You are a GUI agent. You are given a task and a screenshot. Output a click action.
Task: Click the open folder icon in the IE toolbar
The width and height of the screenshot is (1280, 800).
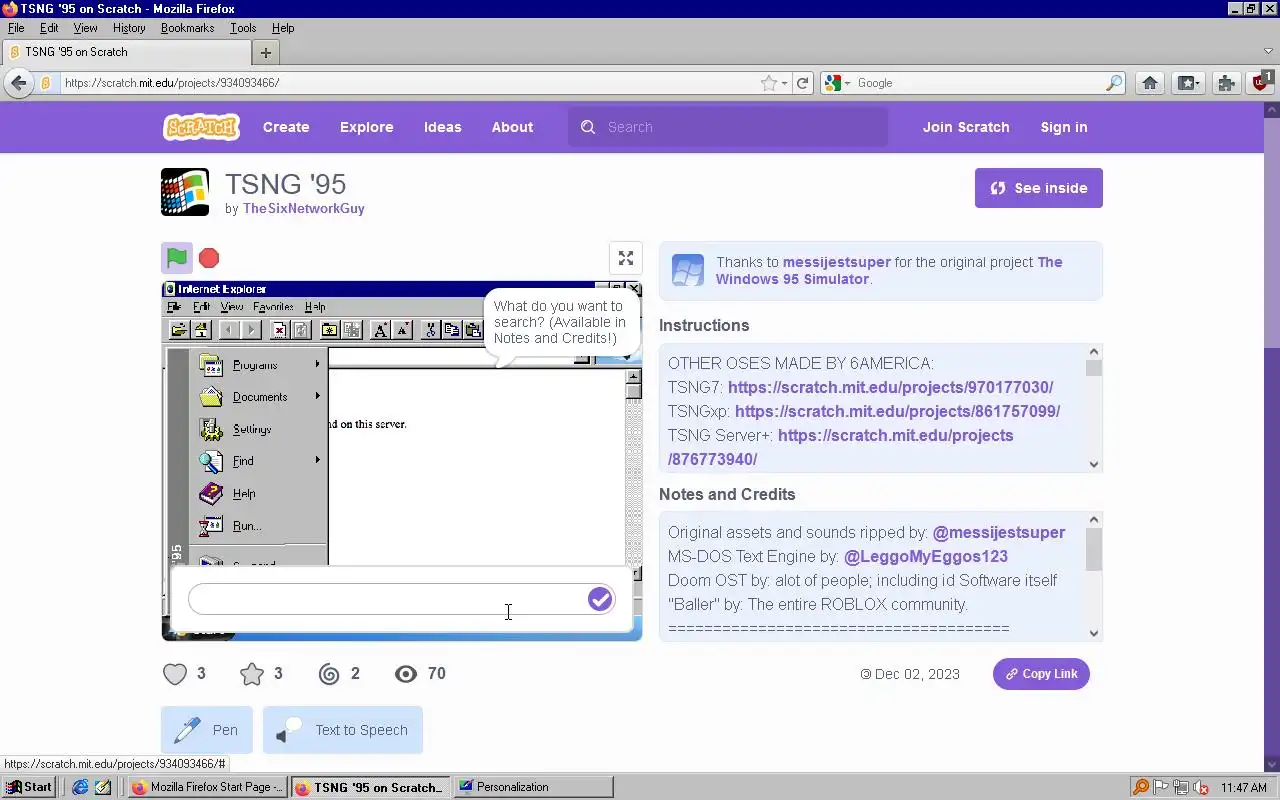coord(179,330)
